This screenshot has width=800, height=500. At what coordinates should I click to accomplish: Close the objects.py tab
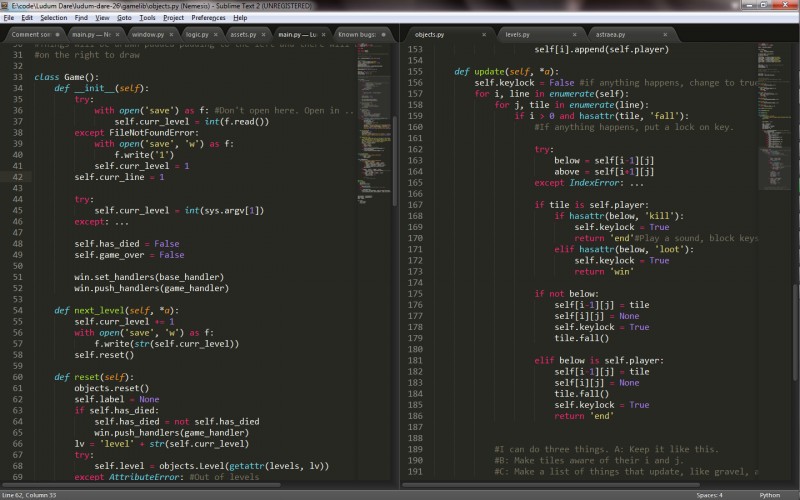(484, 35)
